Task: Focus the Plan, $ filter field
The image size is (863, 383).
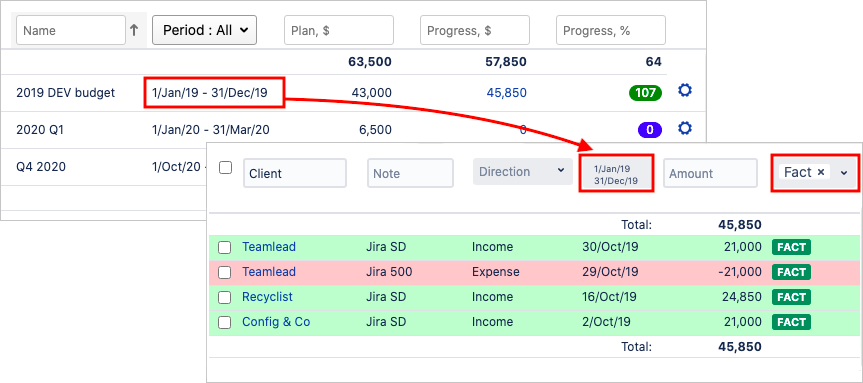Action: [339, 30]
